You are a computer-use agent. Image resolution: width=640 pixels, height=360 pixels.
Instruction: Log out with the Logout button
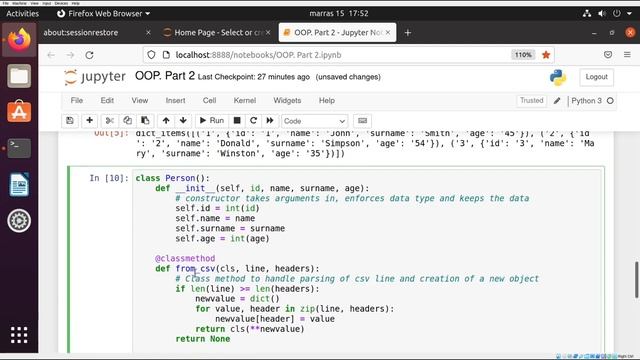pos(596,77)
